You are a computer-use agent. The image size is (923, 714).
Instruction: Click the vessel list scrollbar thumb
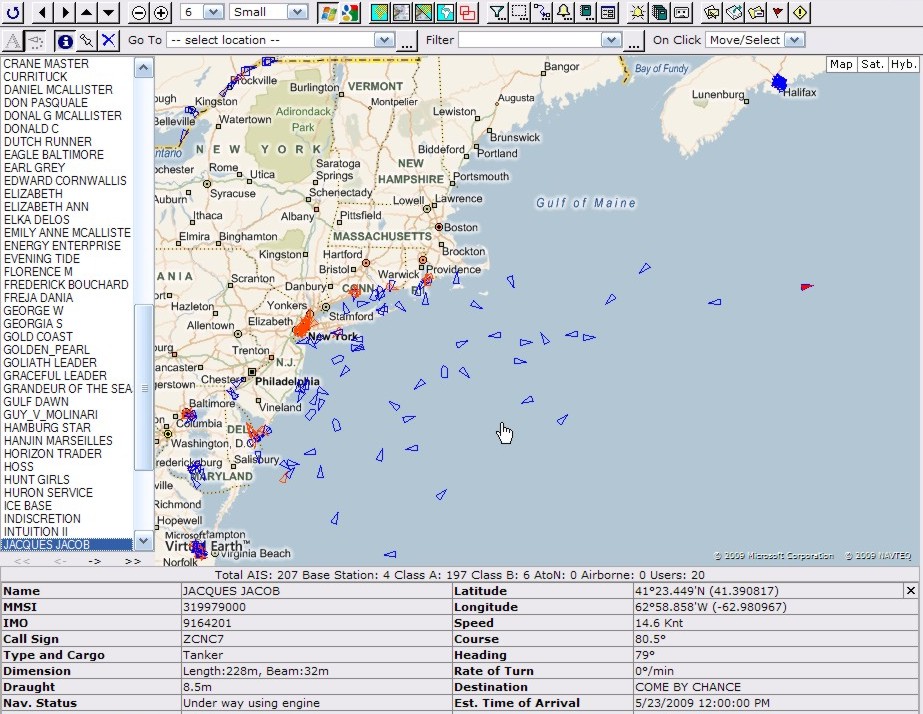[144, 387]
